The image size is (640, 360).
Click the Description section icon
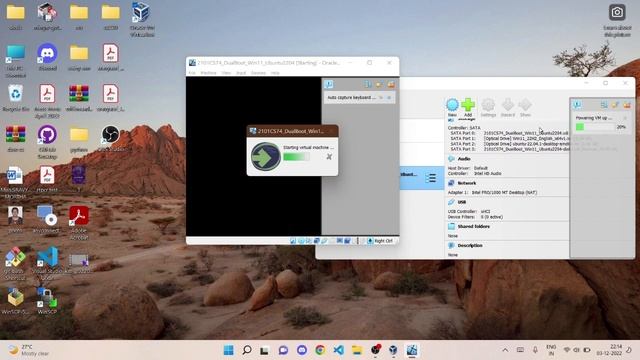451,246
